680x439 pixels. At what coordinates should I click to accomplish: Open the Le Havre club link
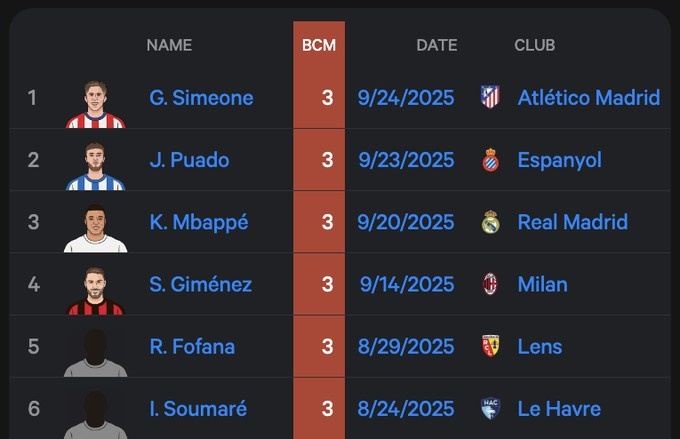559,408
